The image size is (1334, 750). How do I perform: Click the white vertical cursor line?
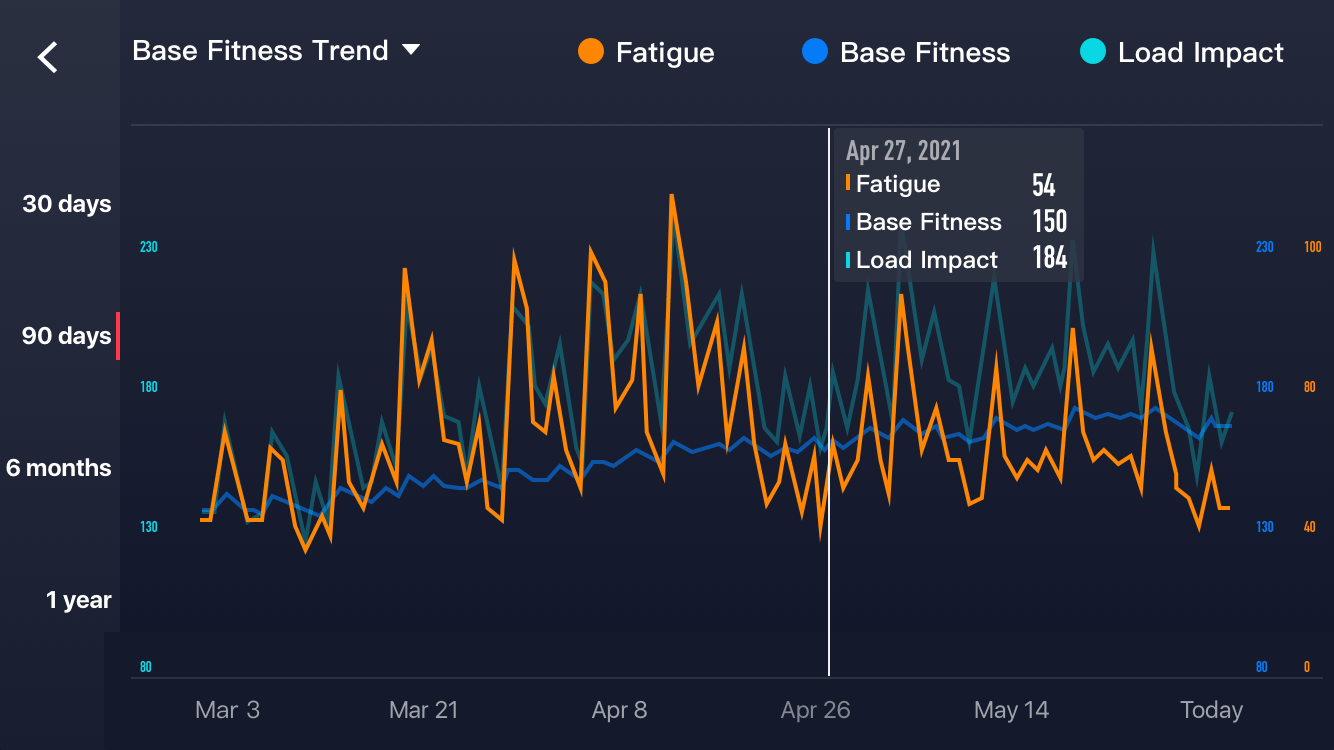click(x=829, y=402)
